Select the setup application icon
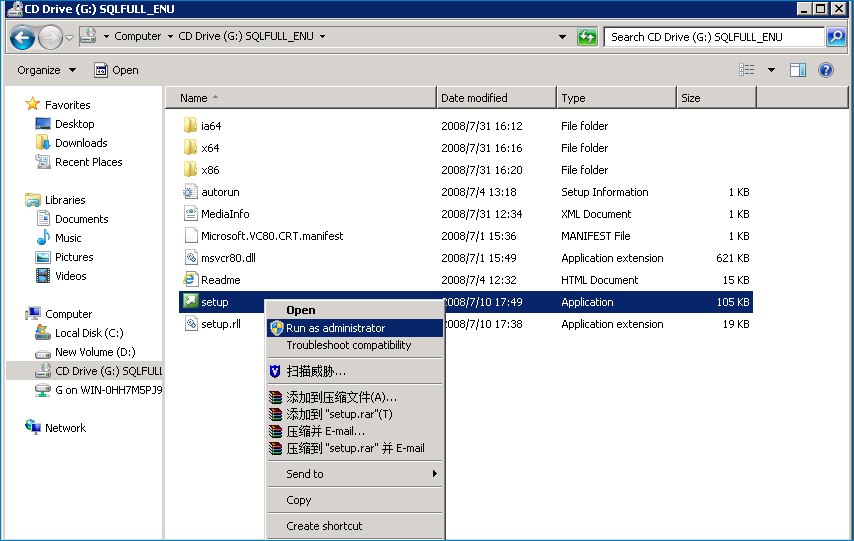 pyautogui.click(x=190, y=301)
